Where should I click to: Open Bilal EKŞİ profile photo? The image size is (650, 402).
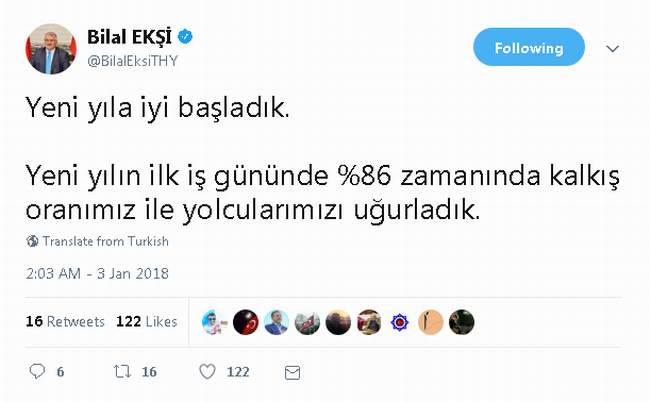pyautogui.click(x=51, y=48)
